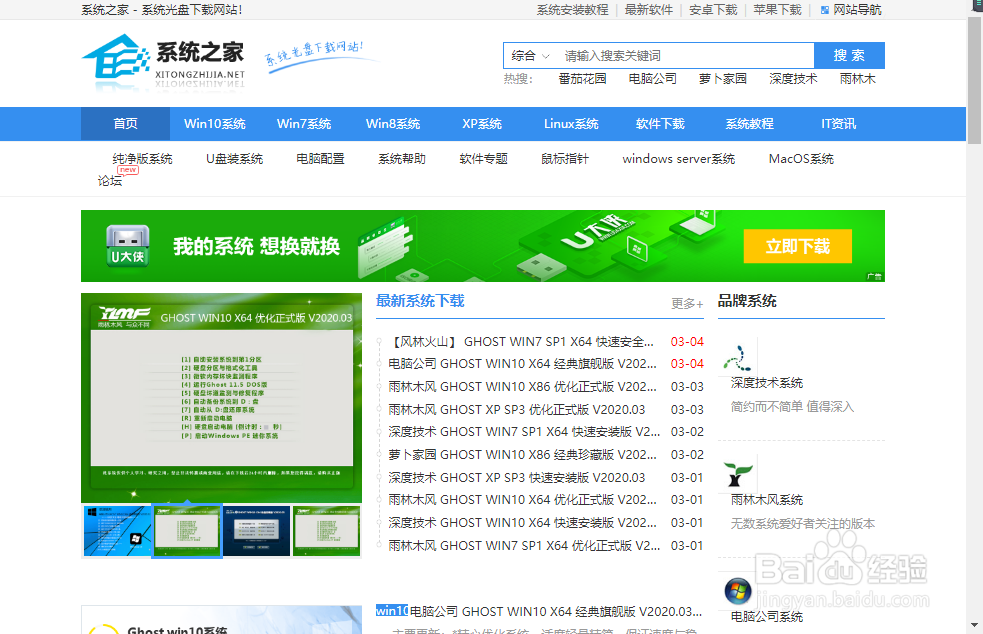The image size is (983, 634).
Task: Click the 搜索 search button
Action: pos(849,55)
